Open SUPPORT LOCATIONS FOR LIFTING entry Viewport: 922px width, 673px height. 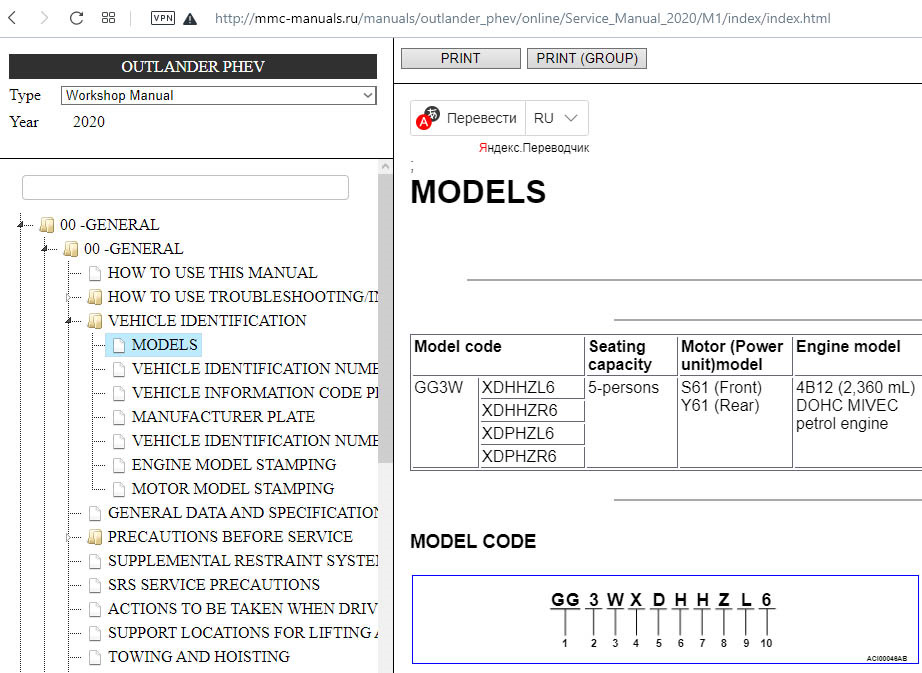click(243, 632)
